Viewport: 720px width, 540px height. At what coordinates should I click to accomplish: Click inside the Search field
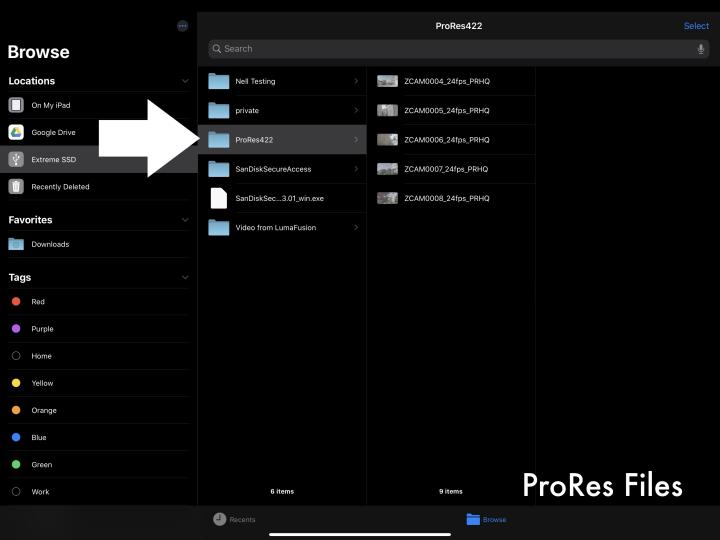(459, 49)
